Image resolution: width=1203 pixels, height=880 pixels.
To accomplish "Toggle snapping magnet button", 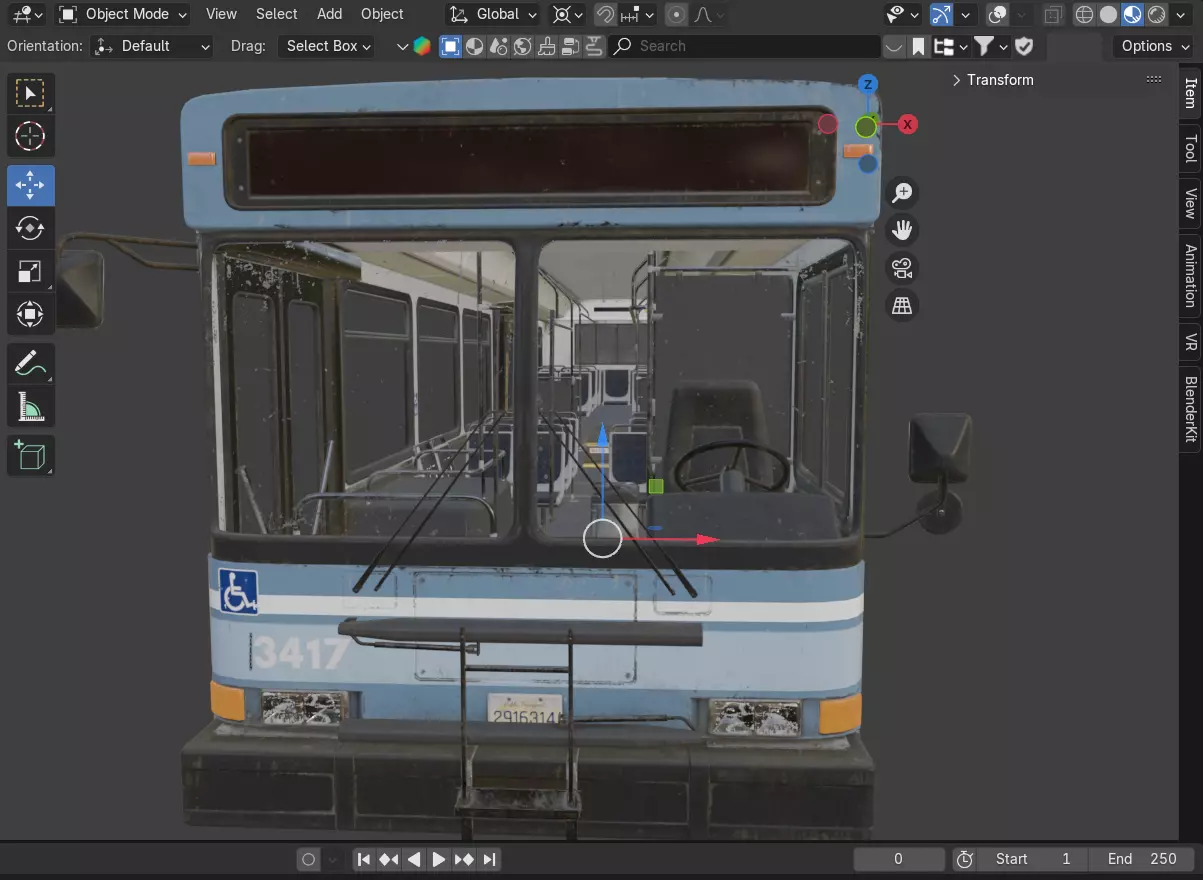I will [x=604, y=15].
